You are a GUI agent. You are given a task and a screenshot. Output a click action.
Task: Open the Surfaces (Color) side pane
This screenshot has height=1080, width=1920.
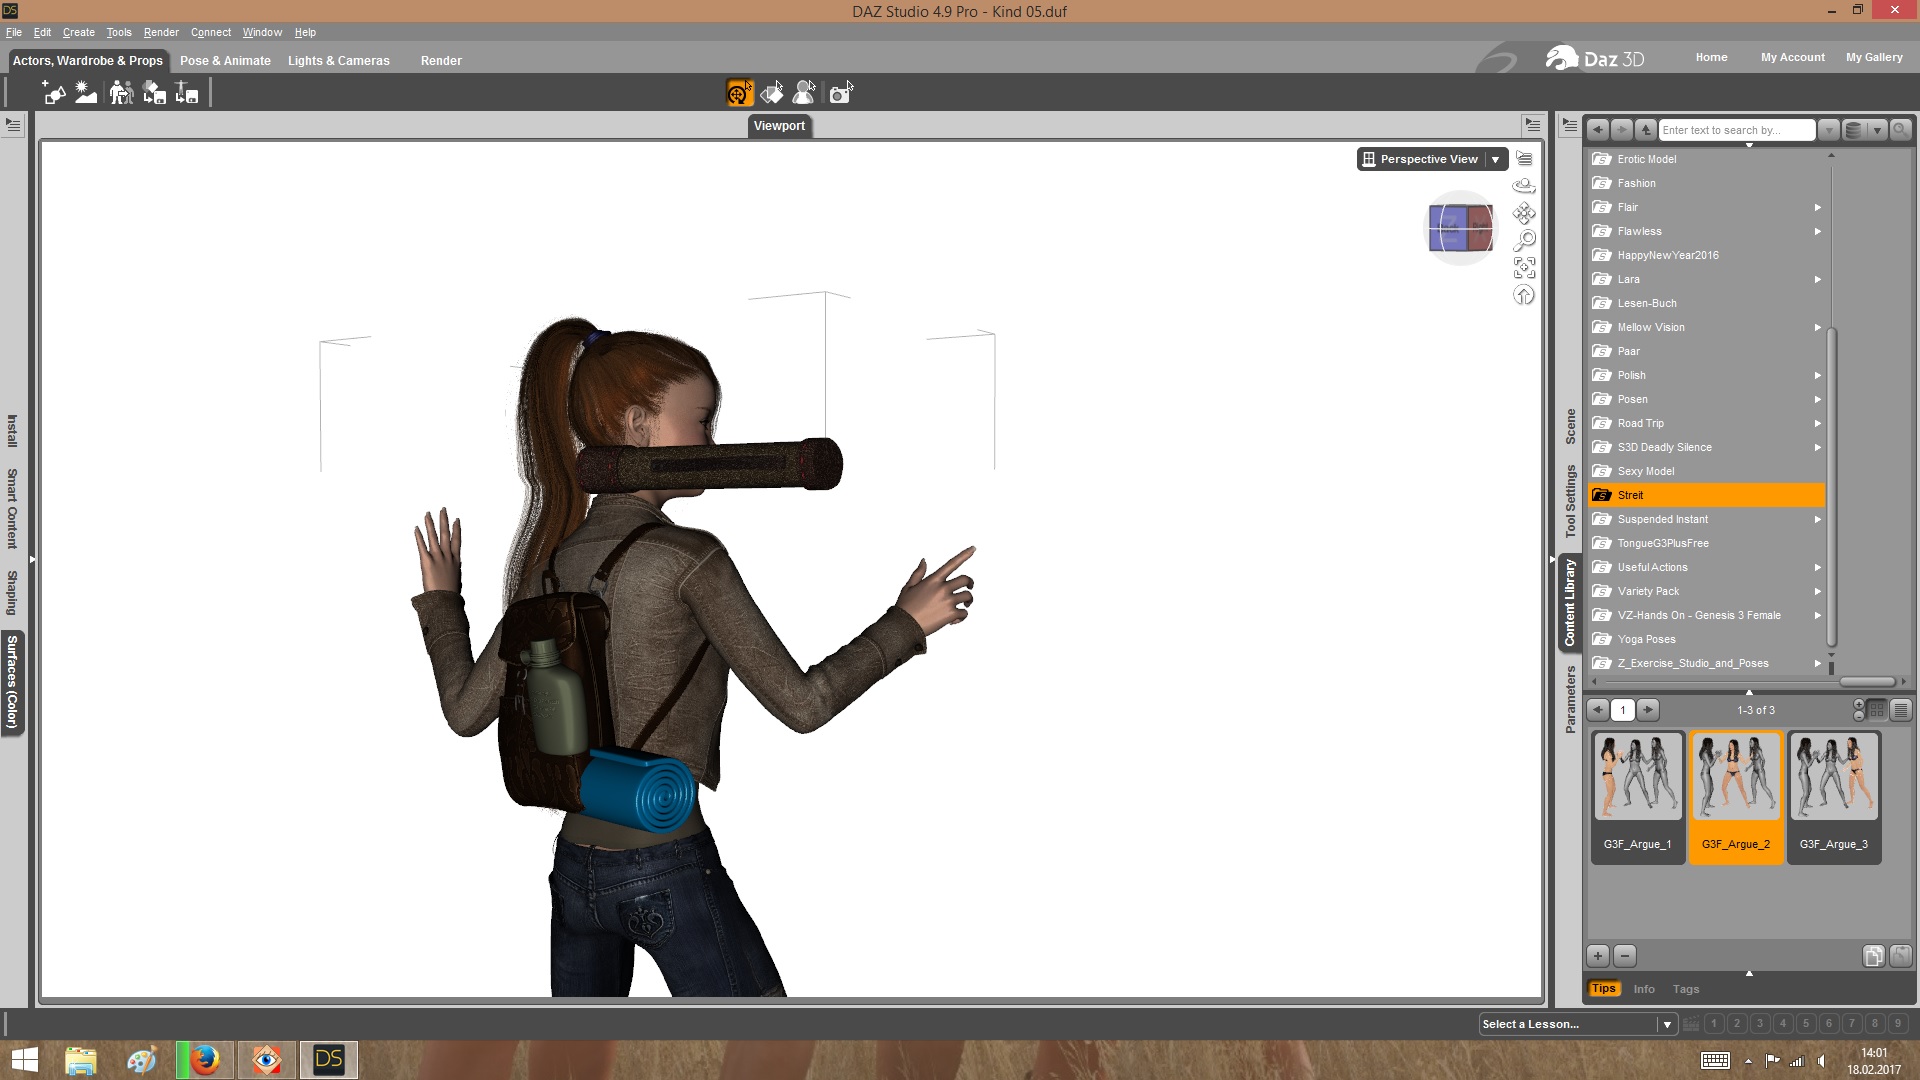[x=13, y=681]
